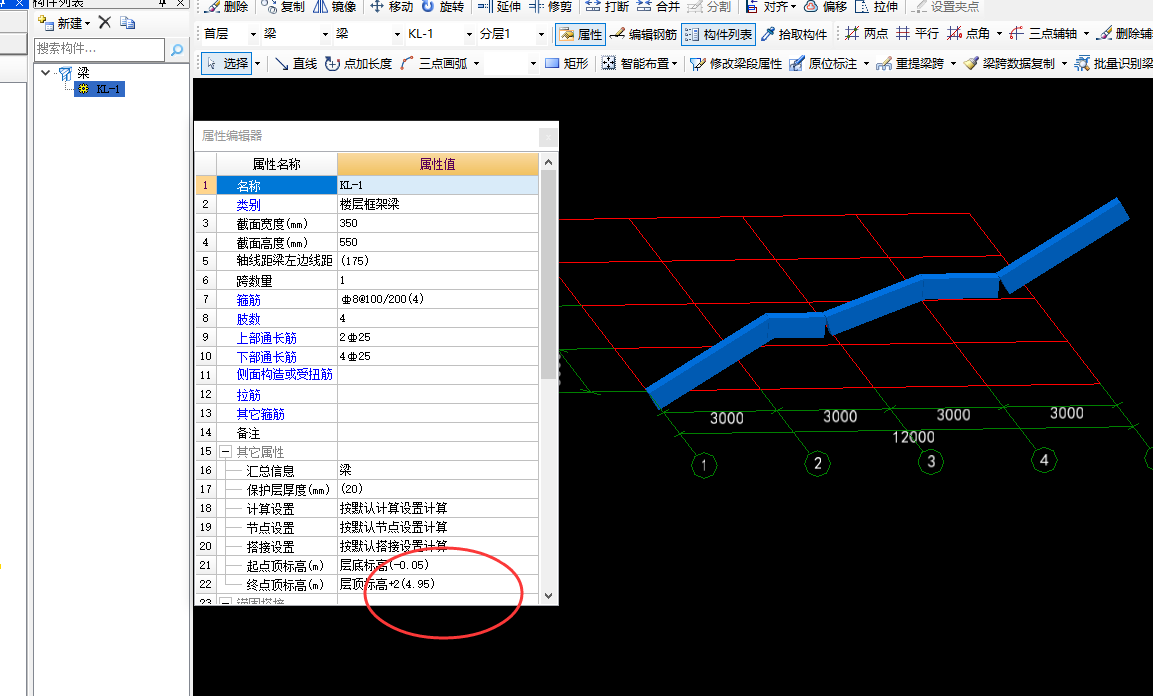Collapse the 梁 tree node
This screenshot has height=696, width=1153.
pyautogui.click(x=46, y=72)
